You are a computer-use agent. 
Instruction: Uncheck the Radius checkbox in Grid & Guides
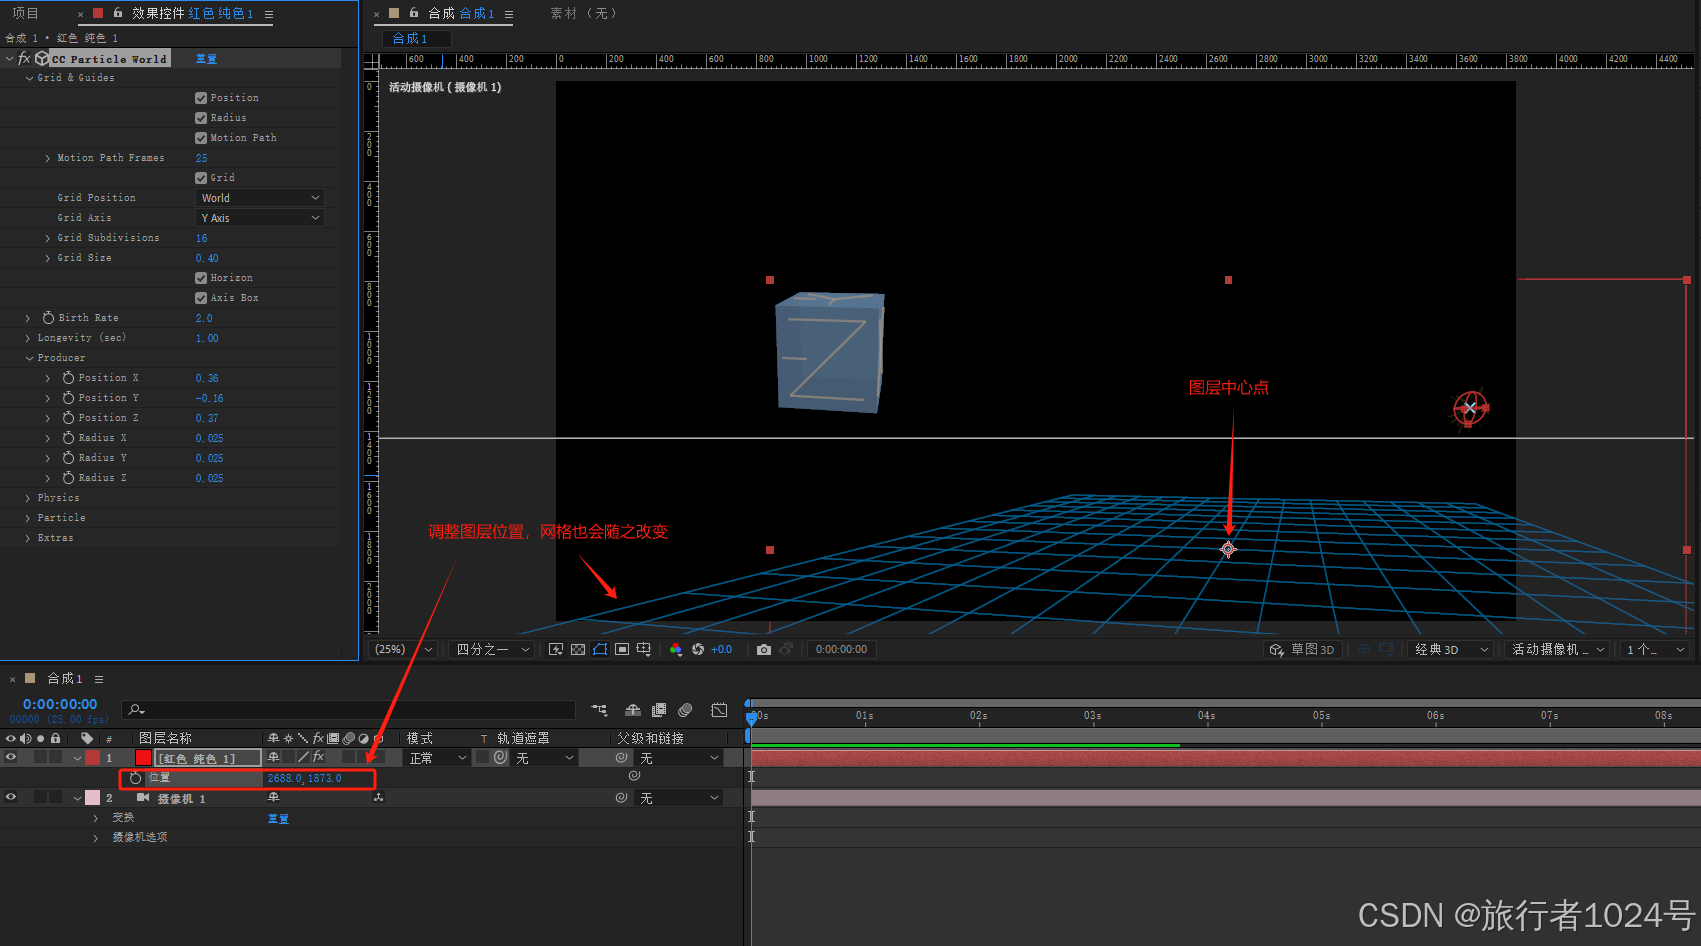pos(201,118)
